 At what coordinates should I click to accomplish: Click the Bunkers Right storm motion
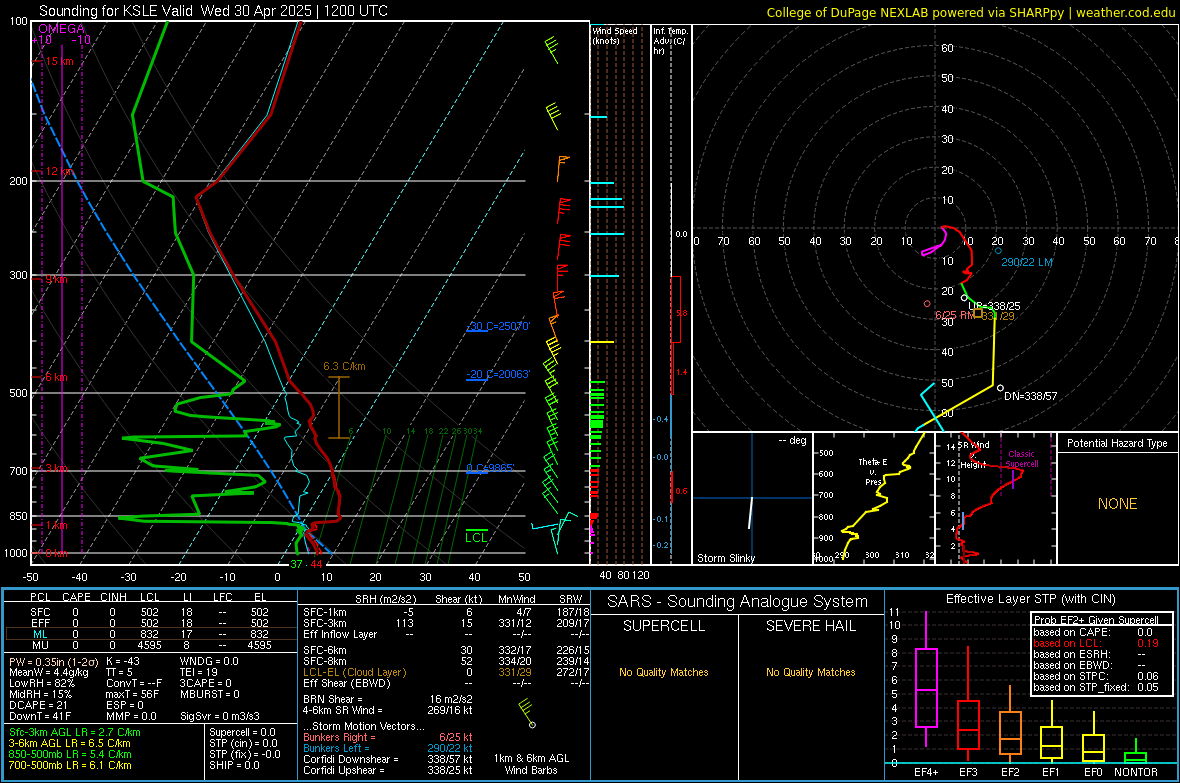pyautogui.click(x=388, y=737)
